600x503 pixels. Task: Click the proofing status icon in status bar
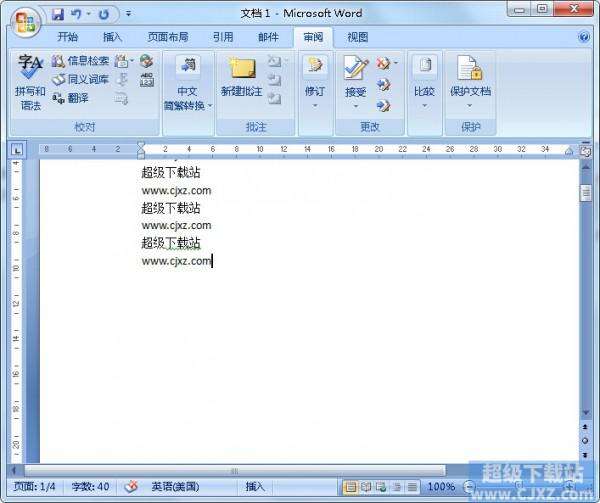click(x=131, y=487)
